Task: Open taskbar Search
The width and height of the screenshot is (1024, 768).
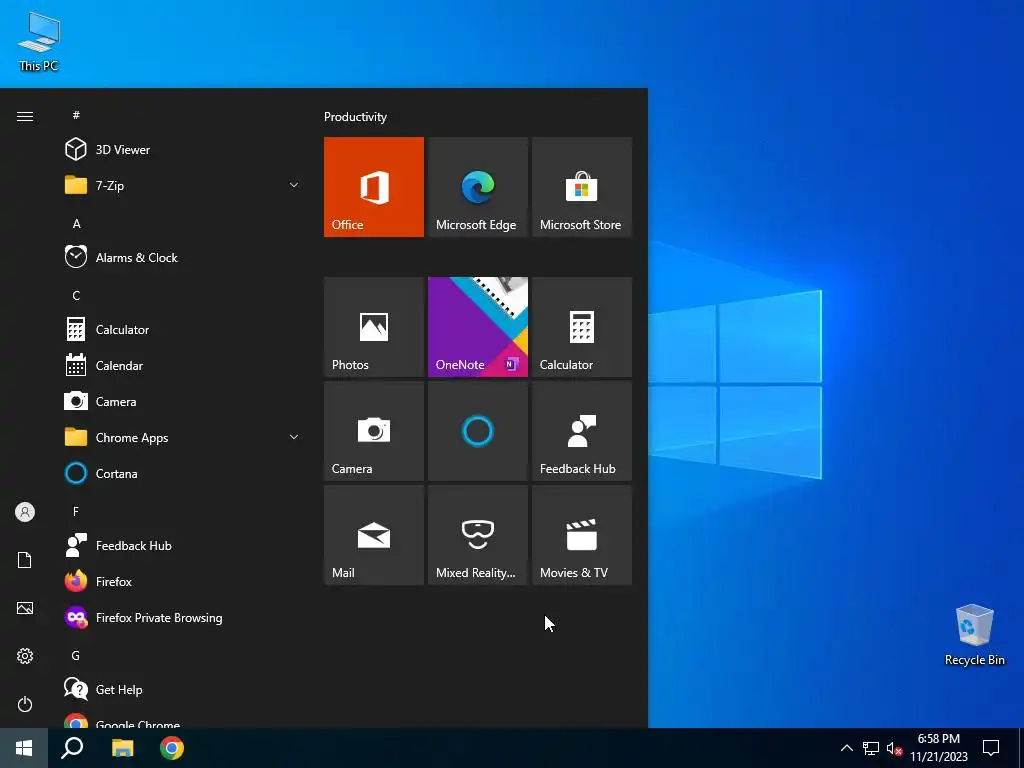Action: click(x=72, y=748)
